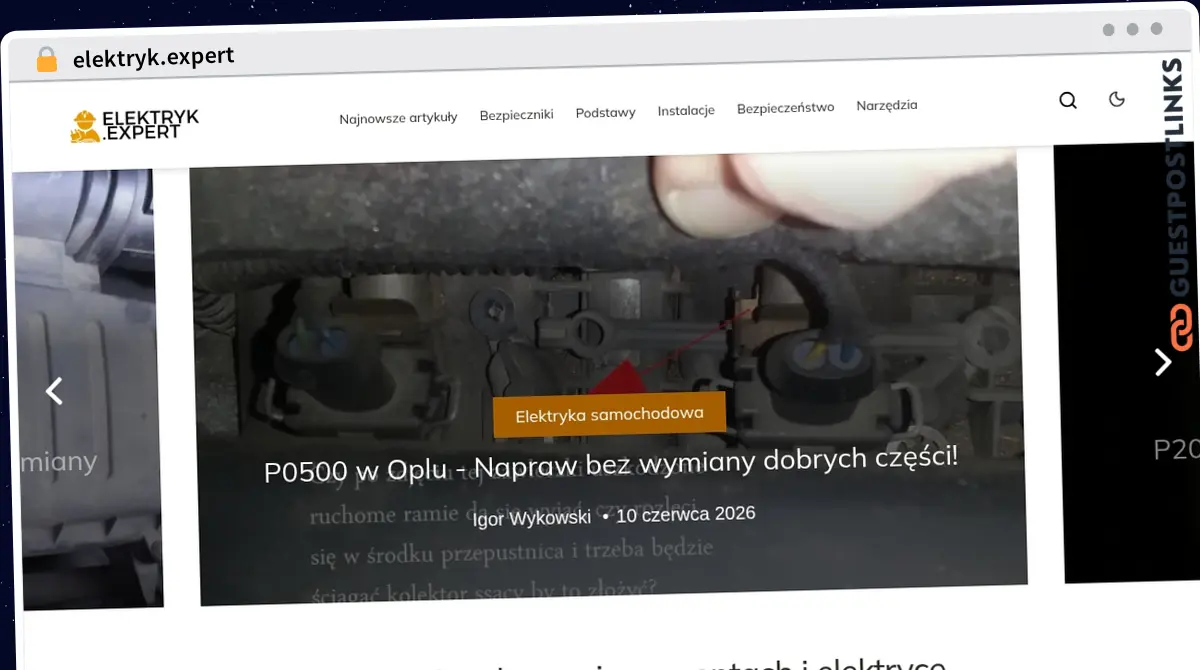
Task: Open article P0500 w Oplu headline
Action: point(611,465)
